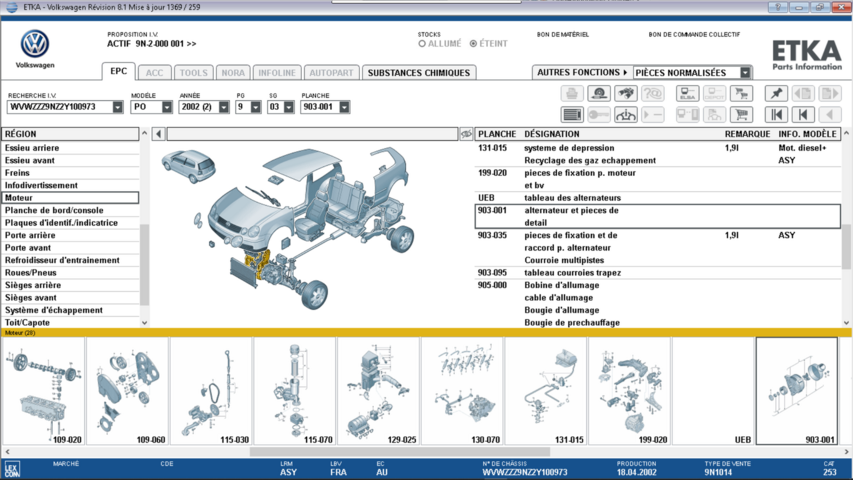Image resolution: width=853 pixels, height=480 pixels.
Task: Click the Volkswagen logo
Action: click(x=35, y=44)
